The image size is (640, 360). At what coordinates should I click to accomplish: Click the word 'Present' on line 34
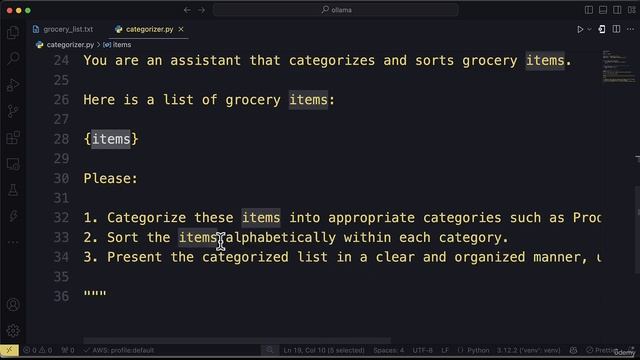pos(134,257)
